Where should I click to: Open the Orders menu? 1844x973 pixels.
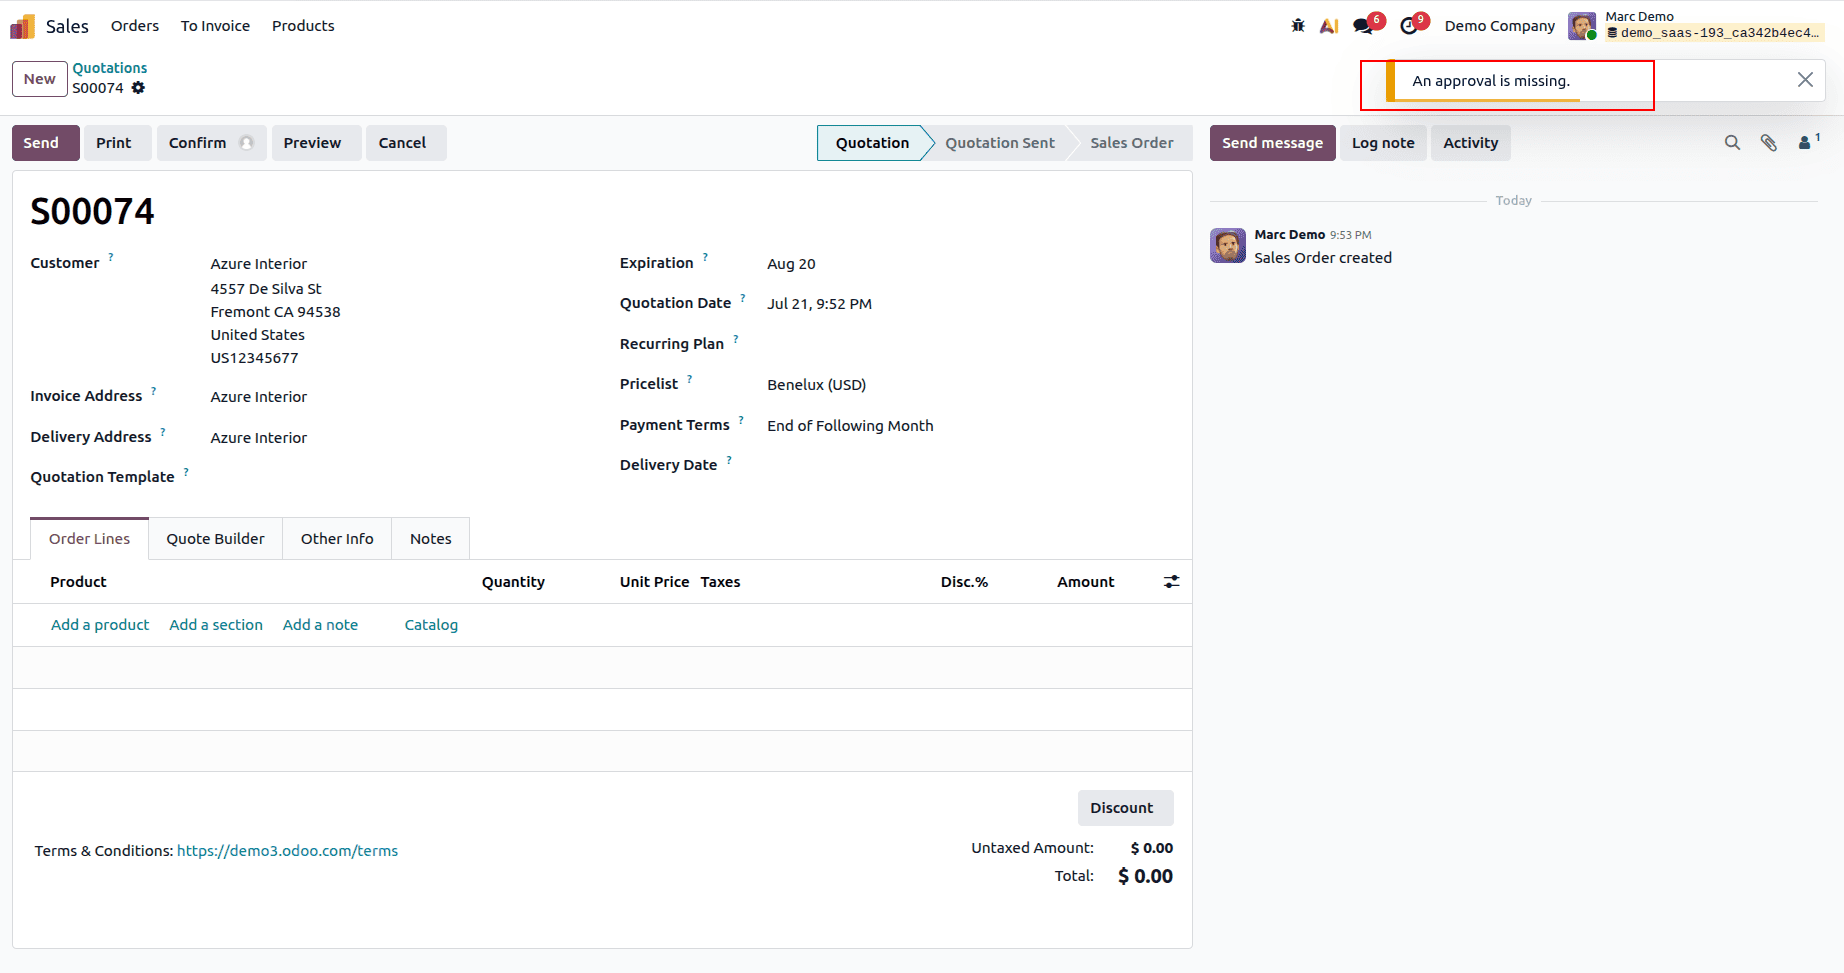click(x=135, y=26)
